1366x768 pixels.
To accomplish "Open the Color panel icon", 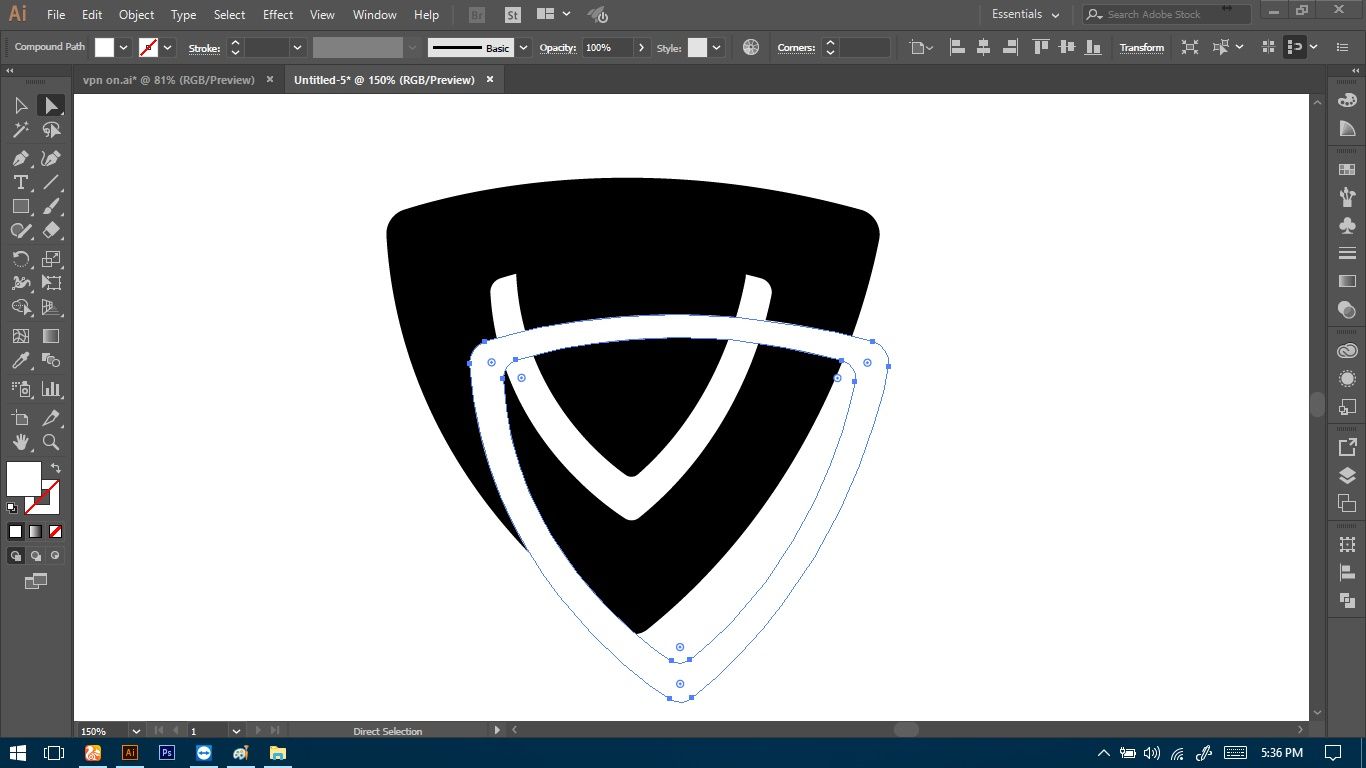I will coord(1347,100).
